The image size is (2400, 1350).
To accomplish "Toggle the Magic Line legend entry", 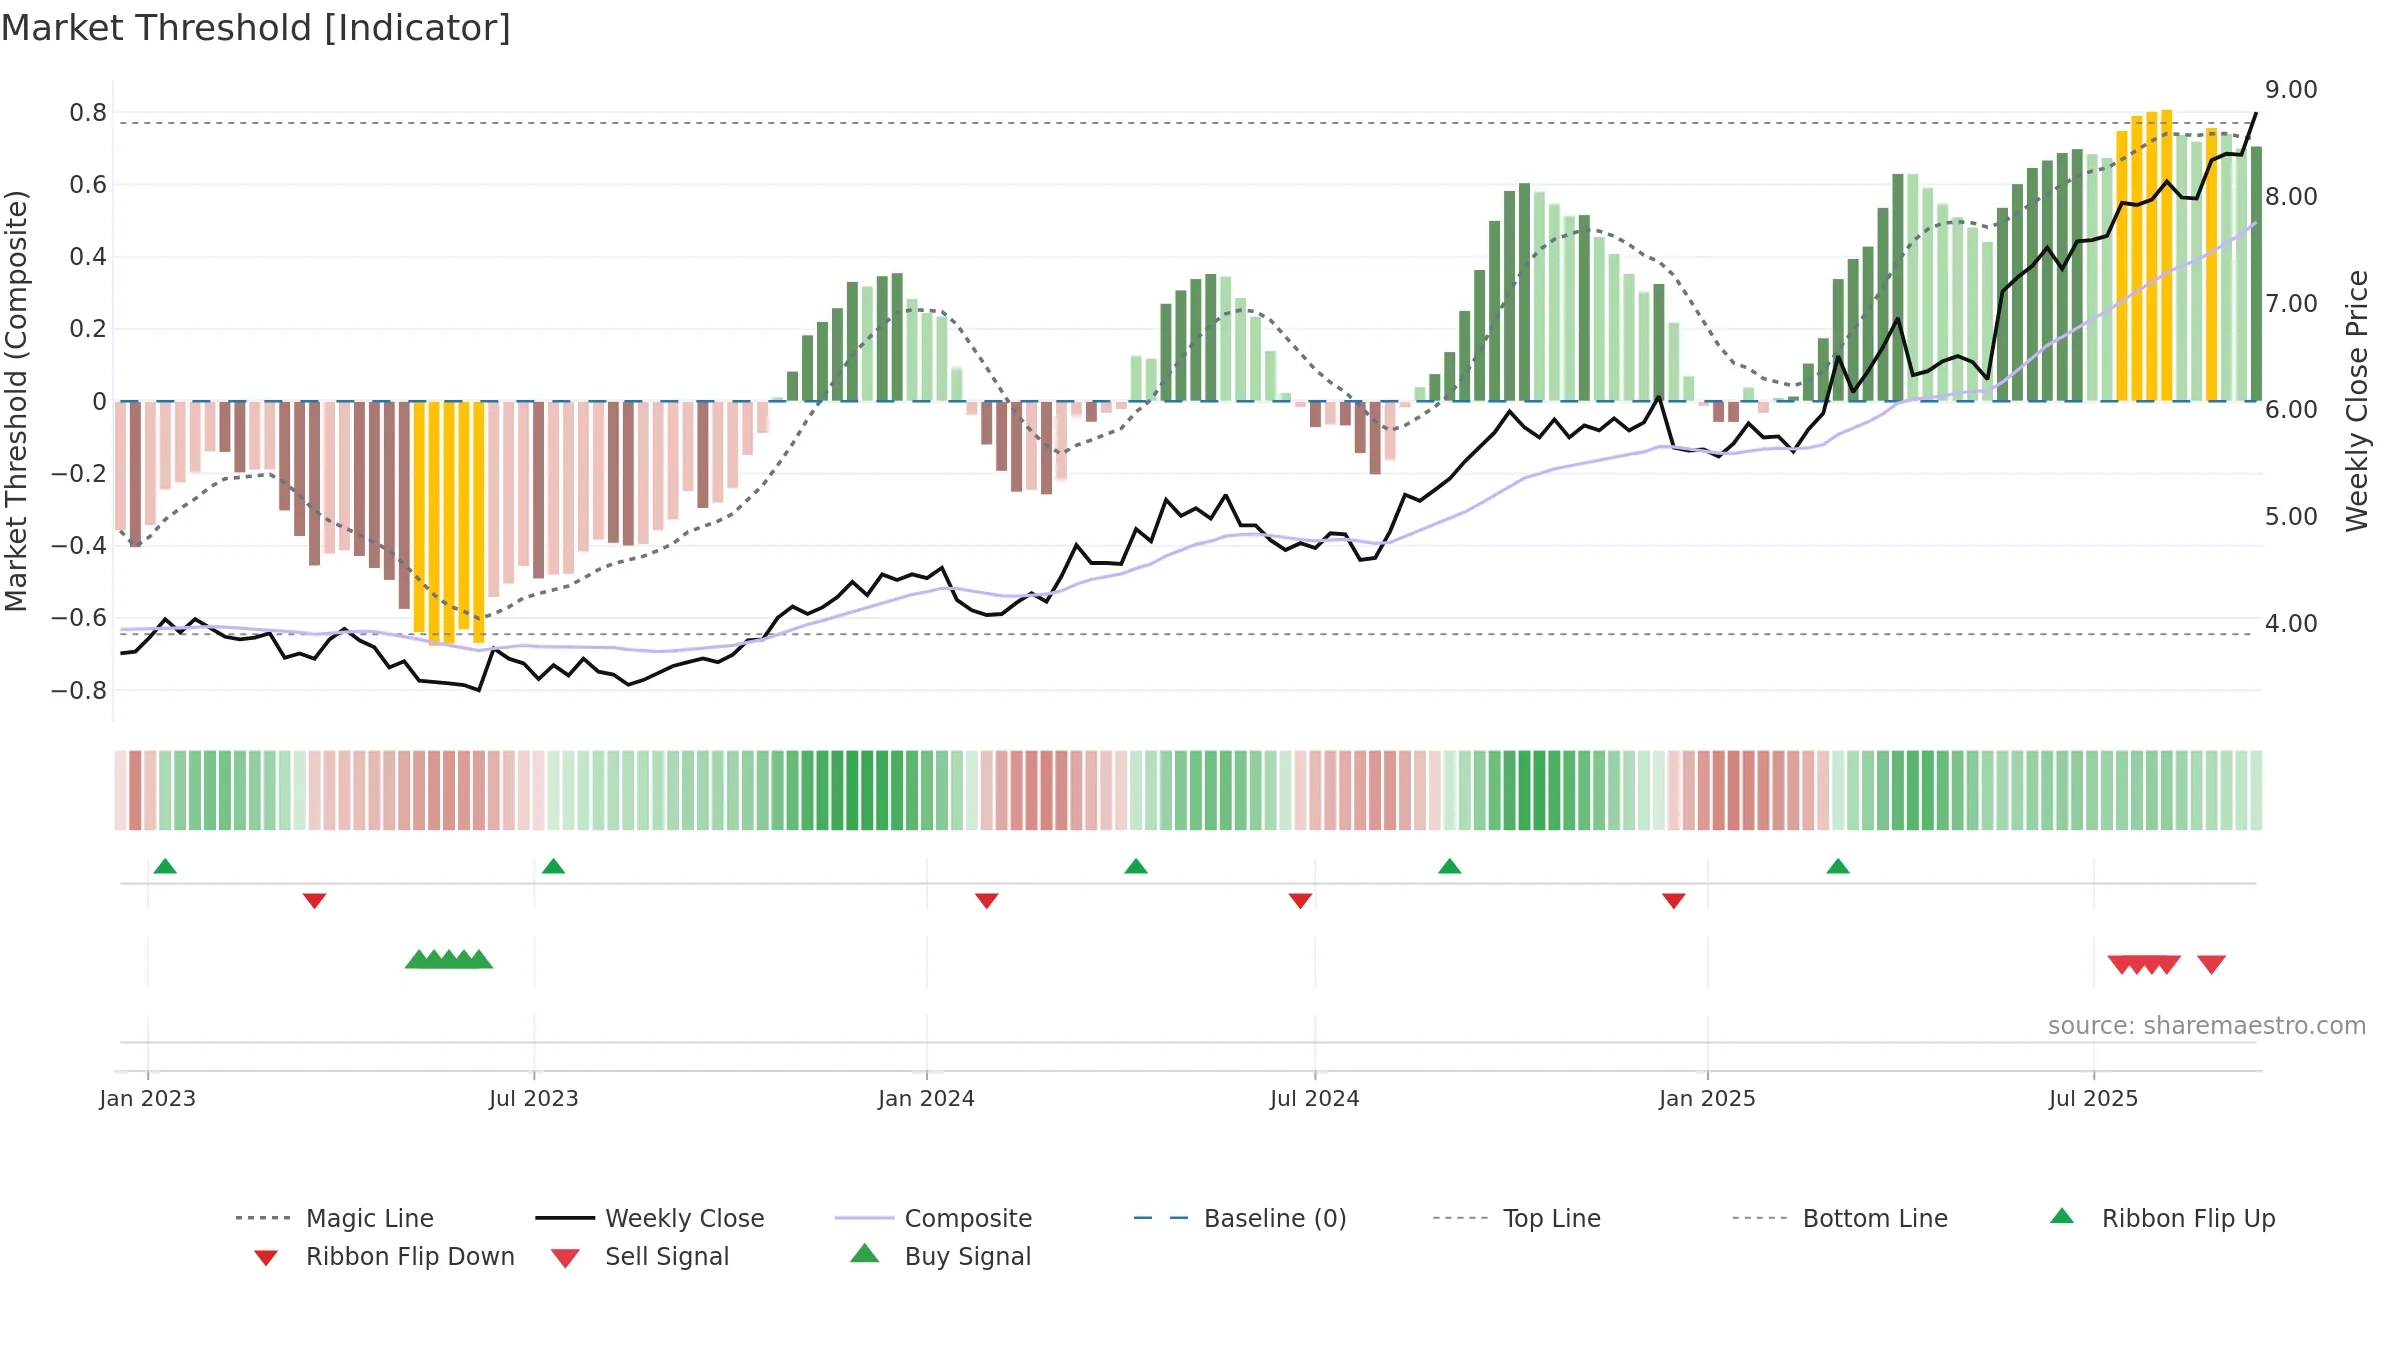I will 335,1218.
